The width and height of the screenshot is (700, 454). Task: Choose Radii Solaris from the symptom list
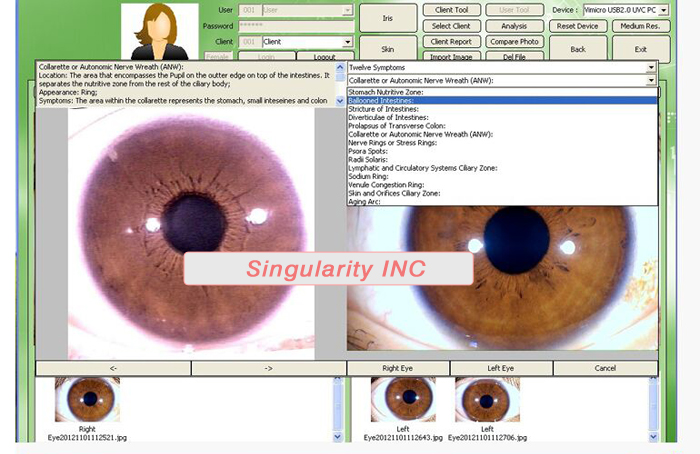tap(372, 158)
